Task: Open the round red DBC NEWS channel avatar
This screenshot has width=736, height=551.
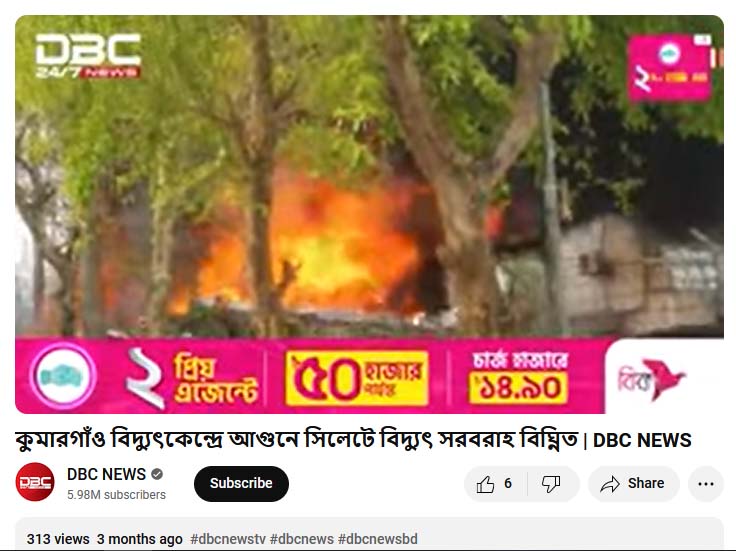Action: 35,482
